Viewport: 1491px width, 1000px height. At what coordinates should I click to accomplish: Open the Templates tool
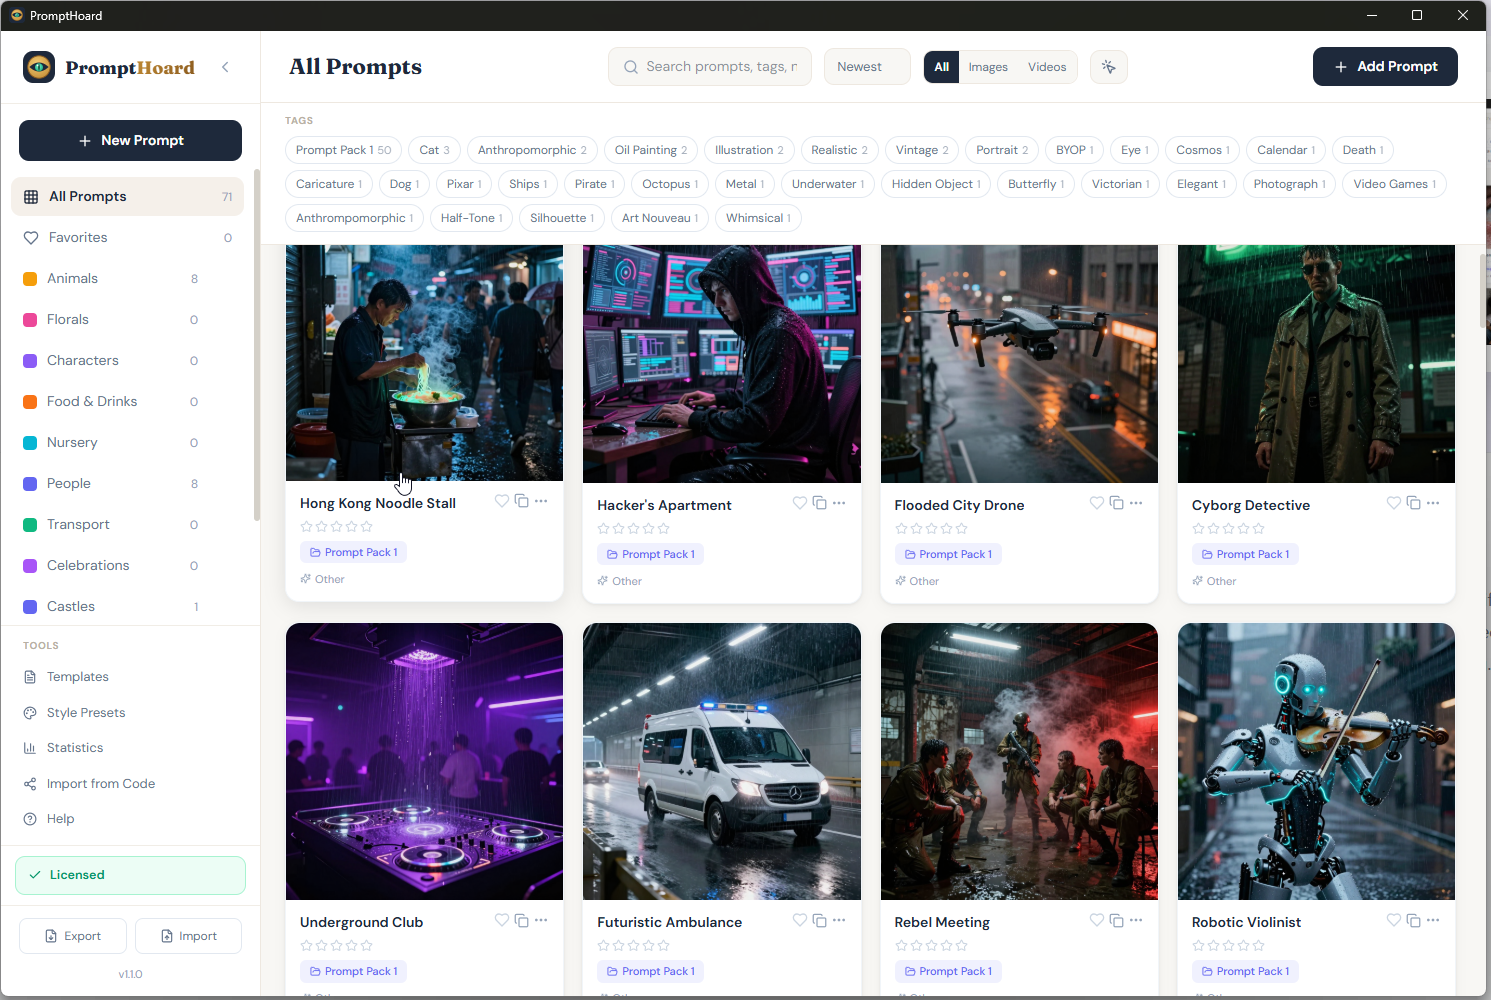click(77, 677)
